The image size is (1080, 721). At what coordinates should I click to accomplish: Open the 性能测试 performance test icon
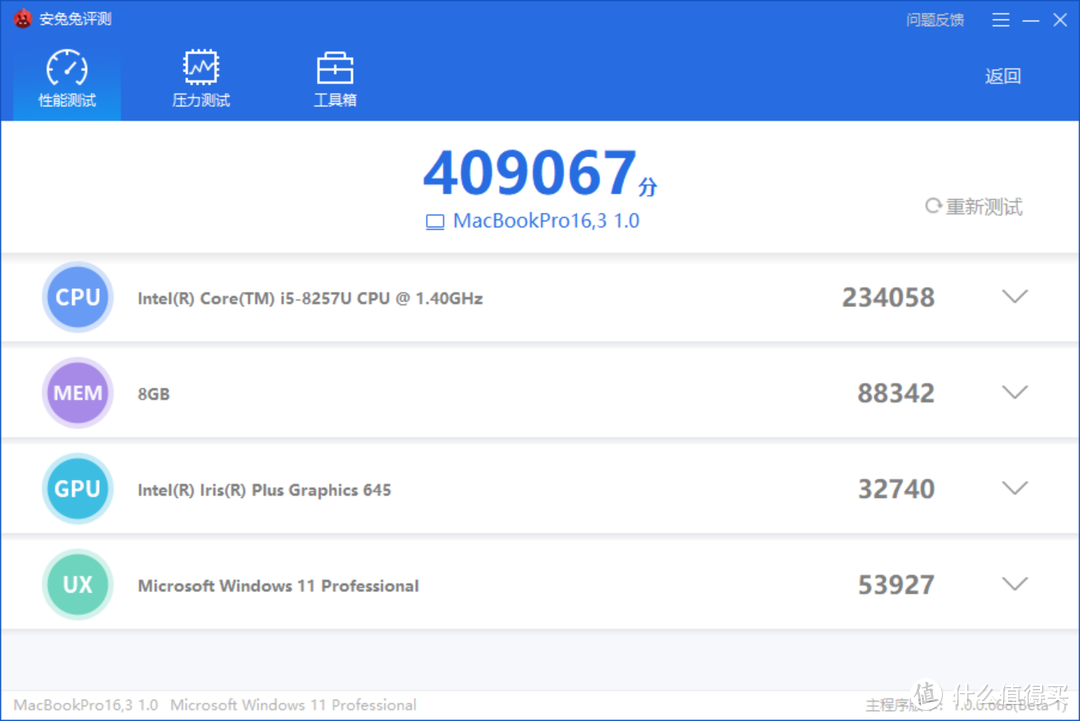click(x=65, y=64)
